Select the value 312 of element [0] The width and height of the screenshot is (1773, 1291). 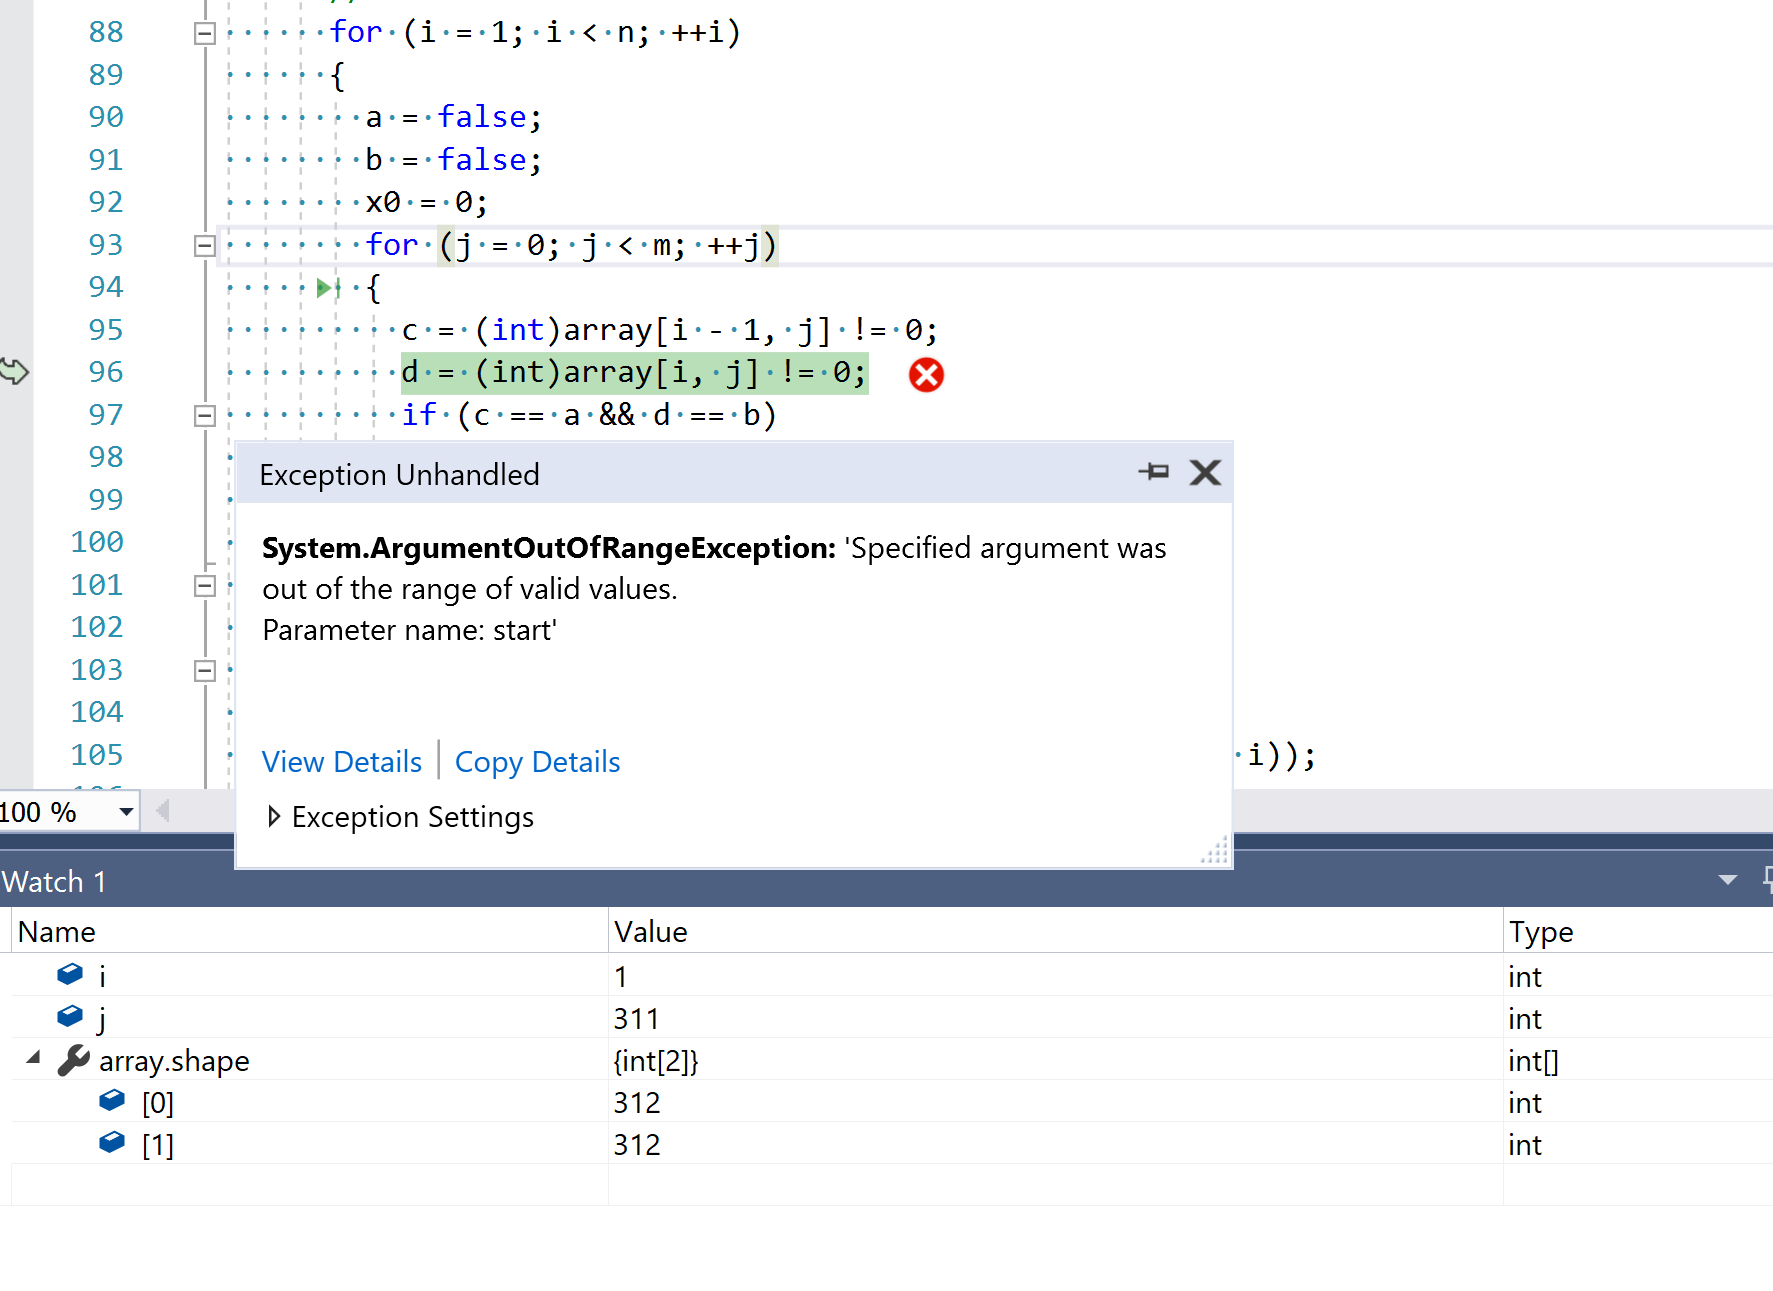click(x=637, y=1103)
